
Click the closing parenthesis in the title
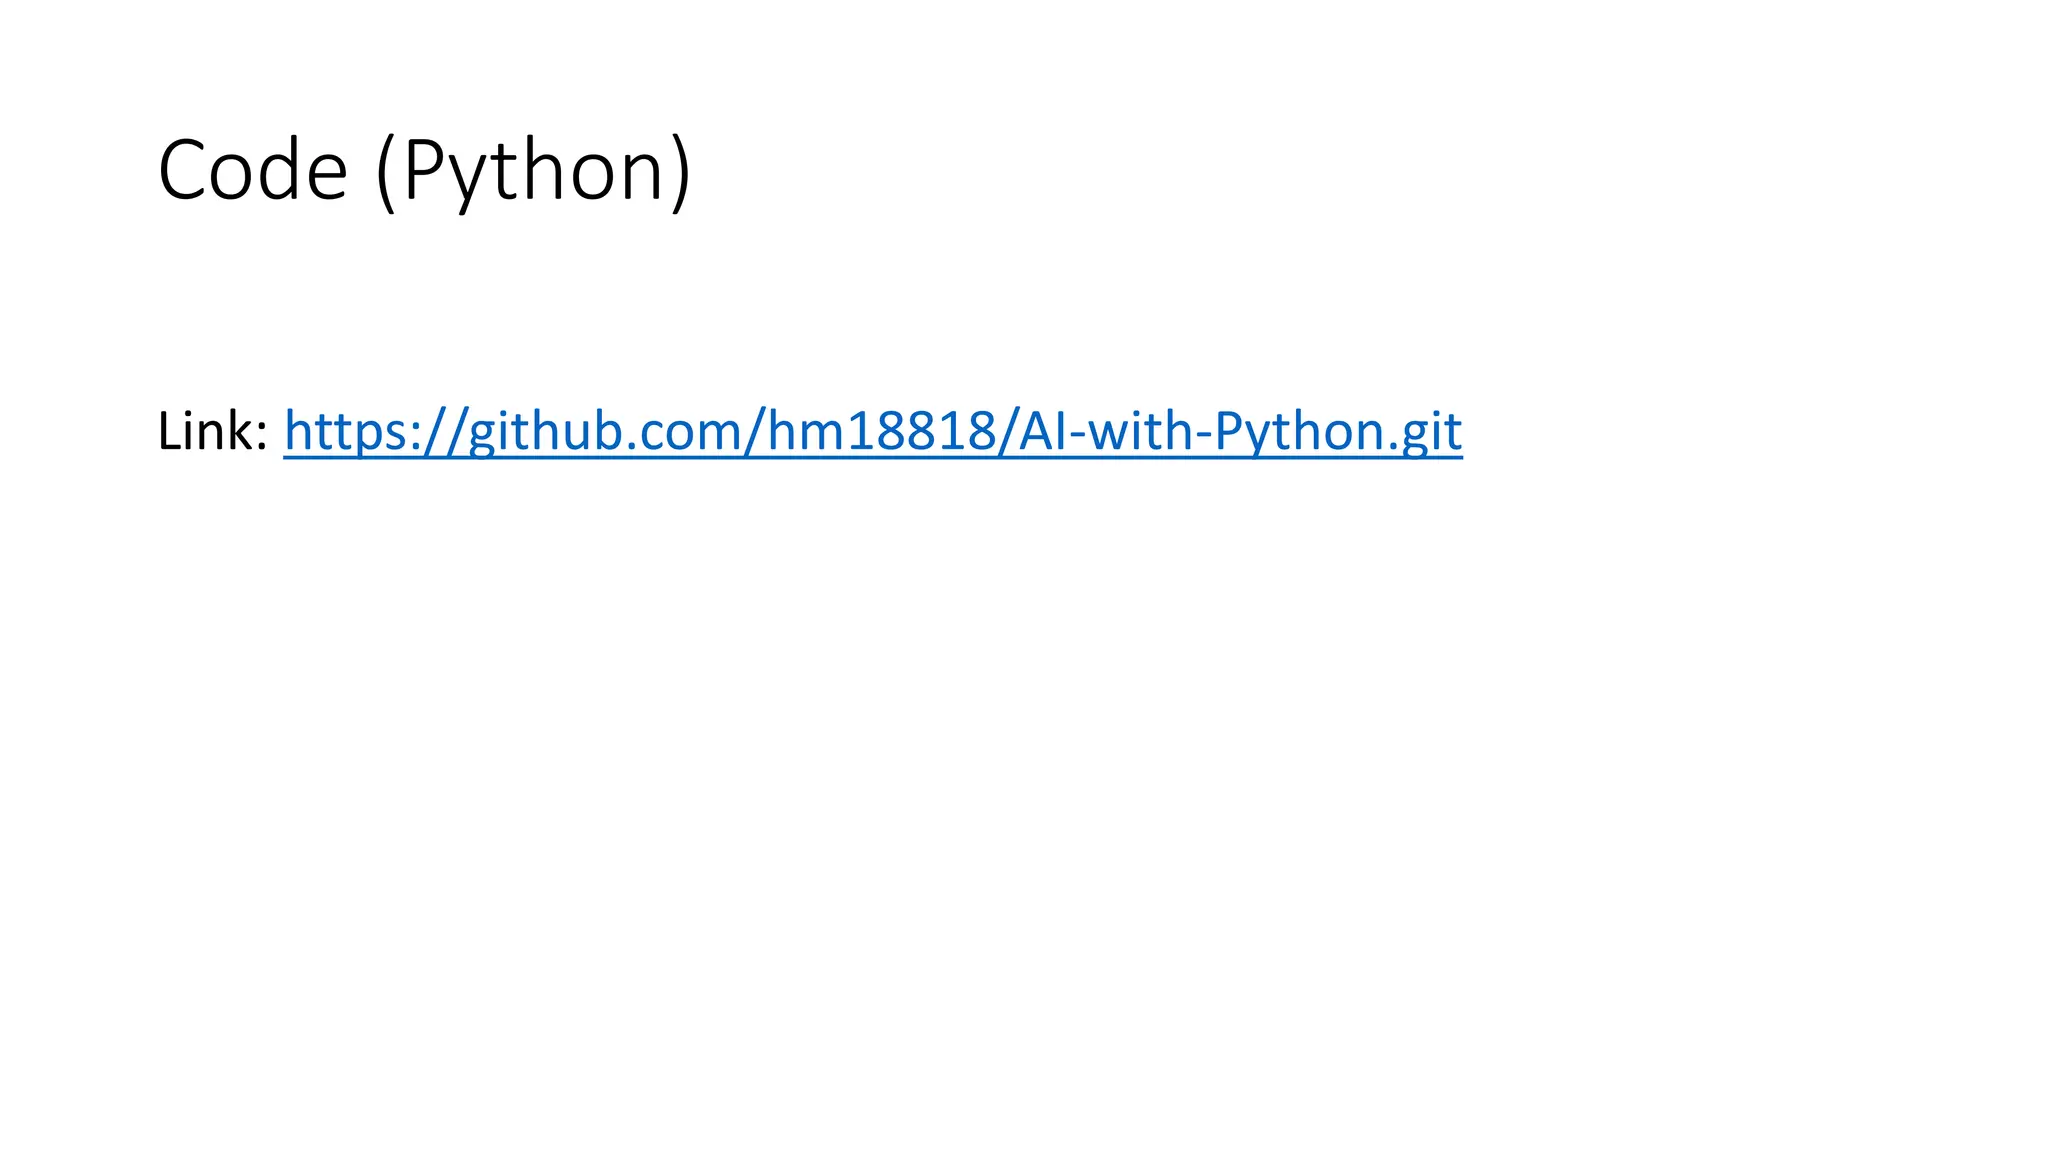coord(680,173)
